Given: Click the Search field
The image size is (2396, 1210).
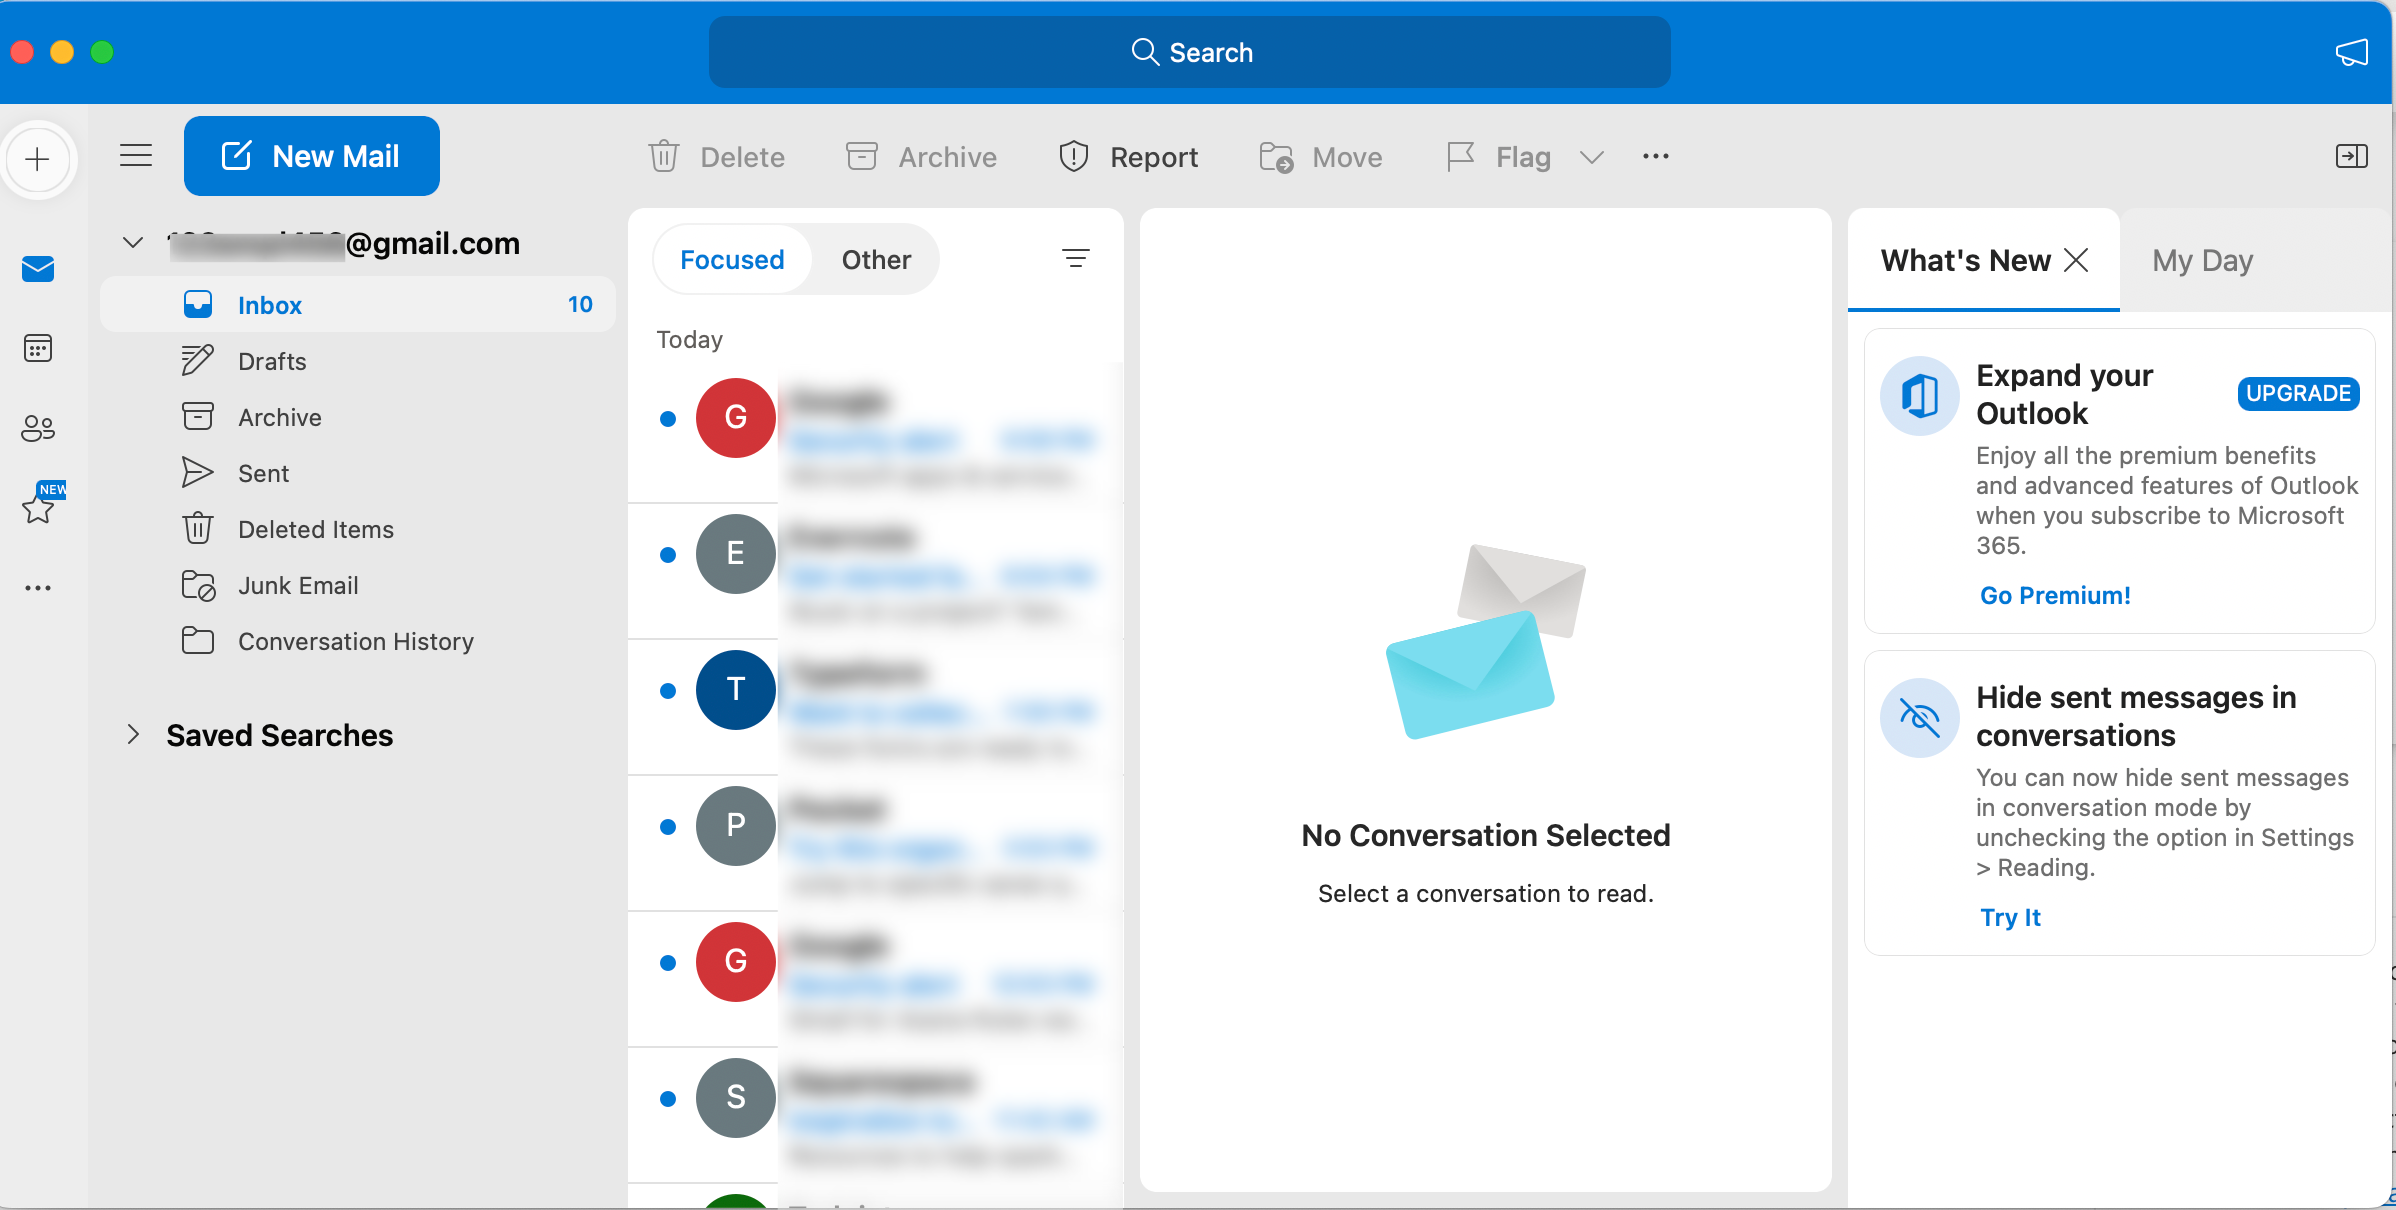Looking at the screenshot, I should 1189,52.
